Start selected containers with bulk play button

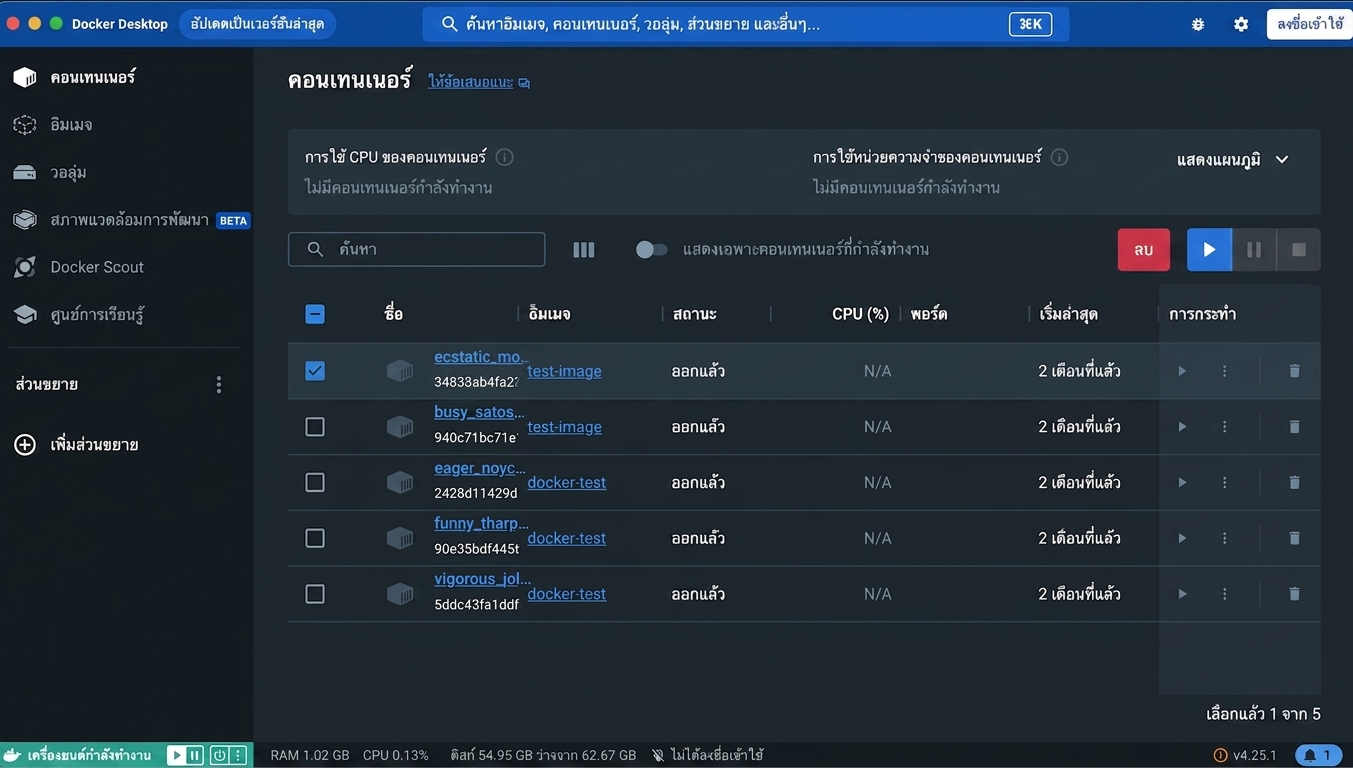pos(1209,250)
